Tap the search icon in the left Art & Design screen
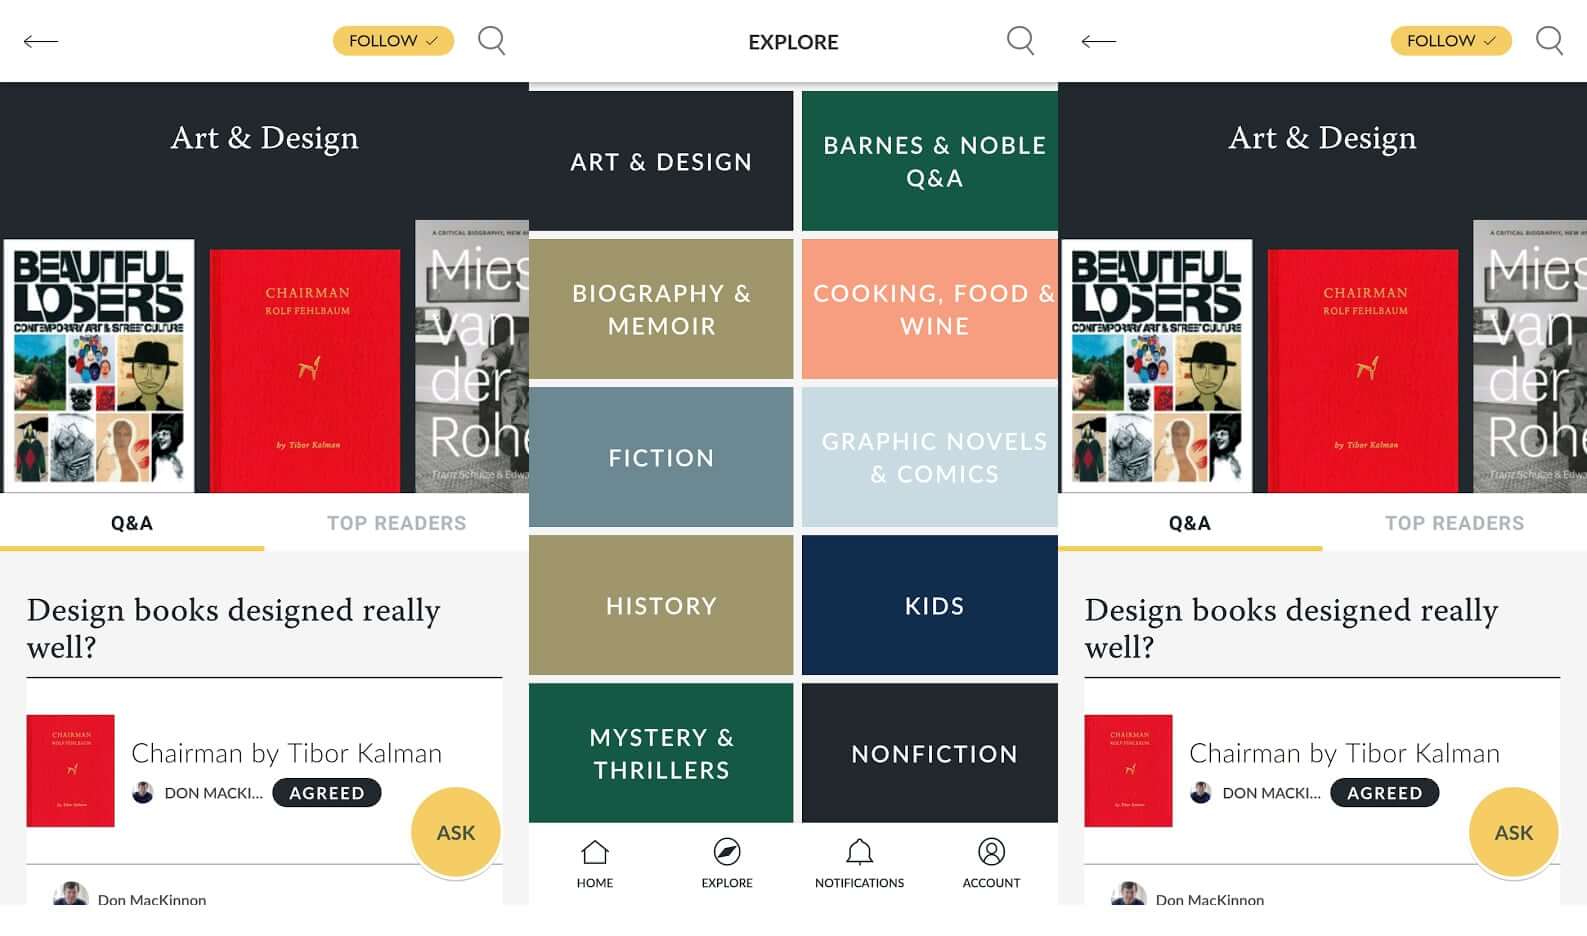1587x936 pixels. coord(491,41)
